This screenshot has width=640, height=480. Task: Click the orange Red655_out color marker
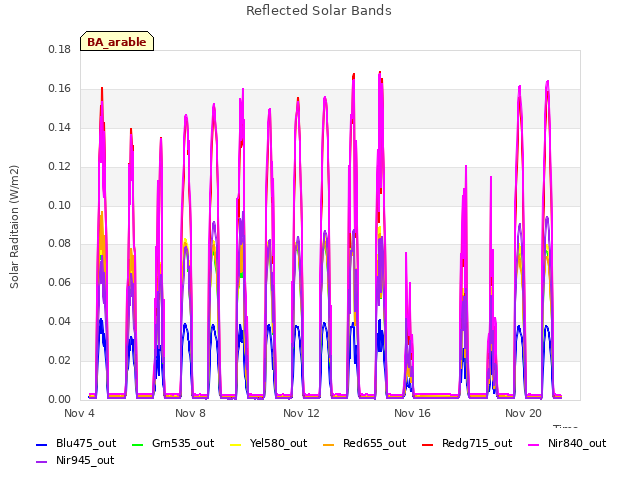(x=329, y=444)
